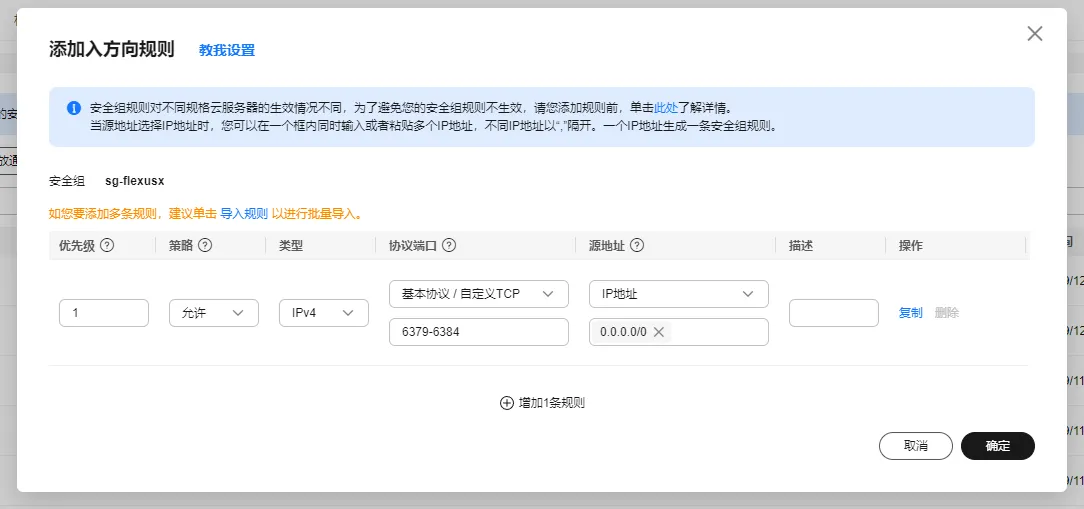Click the 教我设置 tutorial link
The width and height of the screenshot is (1084, 509).
pos(227,50)
